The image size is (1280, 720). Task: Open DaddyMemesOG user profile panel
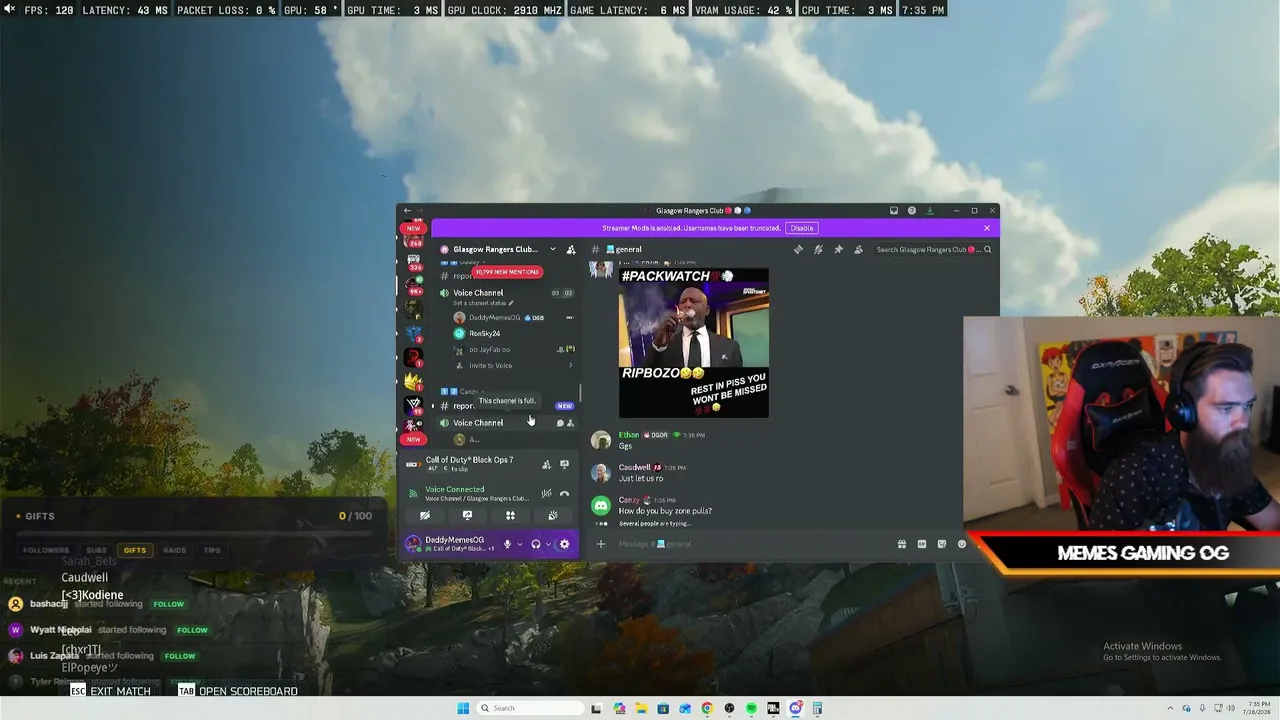pos(448,544)
